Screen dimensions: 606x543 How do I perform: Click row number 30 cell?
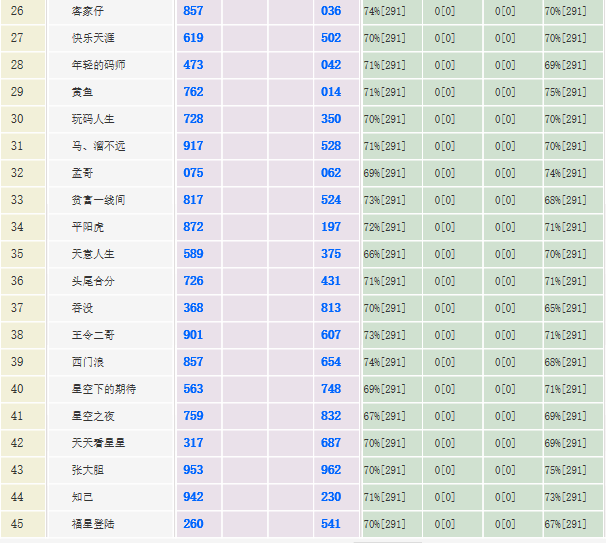coord(17,119)
